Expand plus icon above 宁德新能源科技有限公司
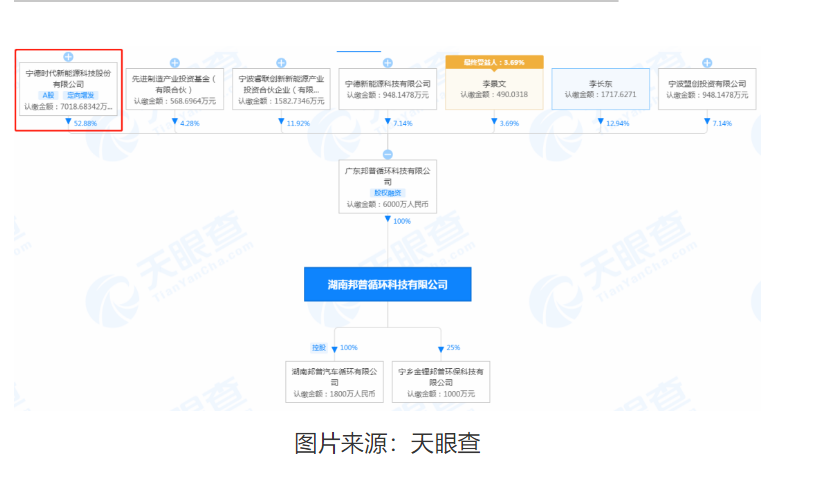This screenshot has width=813, height=479. (387, 63)
